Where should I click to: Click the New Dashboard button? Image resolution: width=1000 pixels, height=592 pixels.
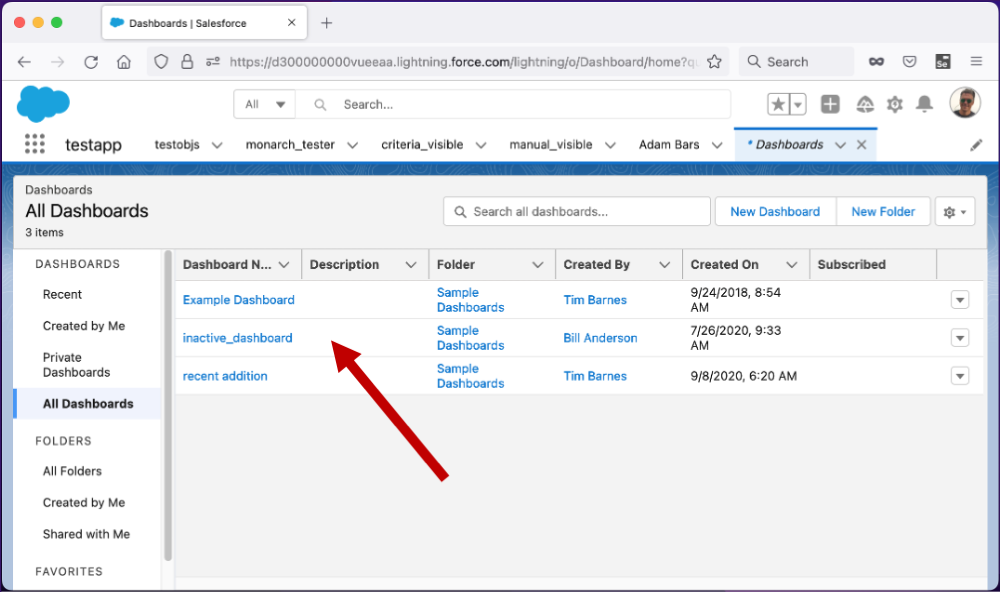pos(775,212)
